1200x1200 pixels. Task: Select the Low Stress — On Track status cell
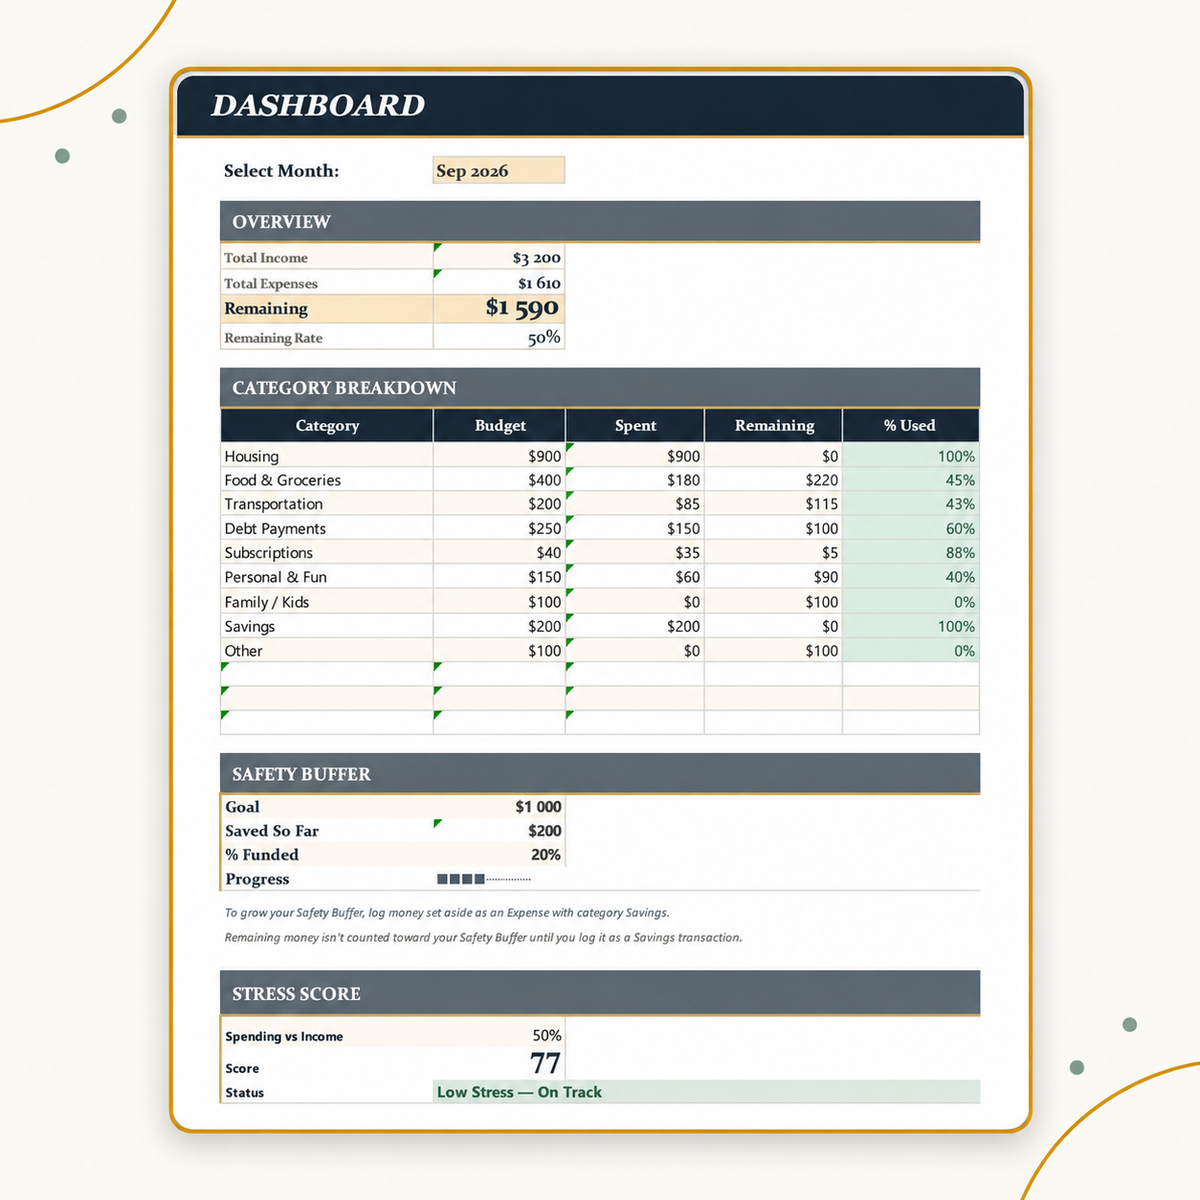pos(707,1092)
